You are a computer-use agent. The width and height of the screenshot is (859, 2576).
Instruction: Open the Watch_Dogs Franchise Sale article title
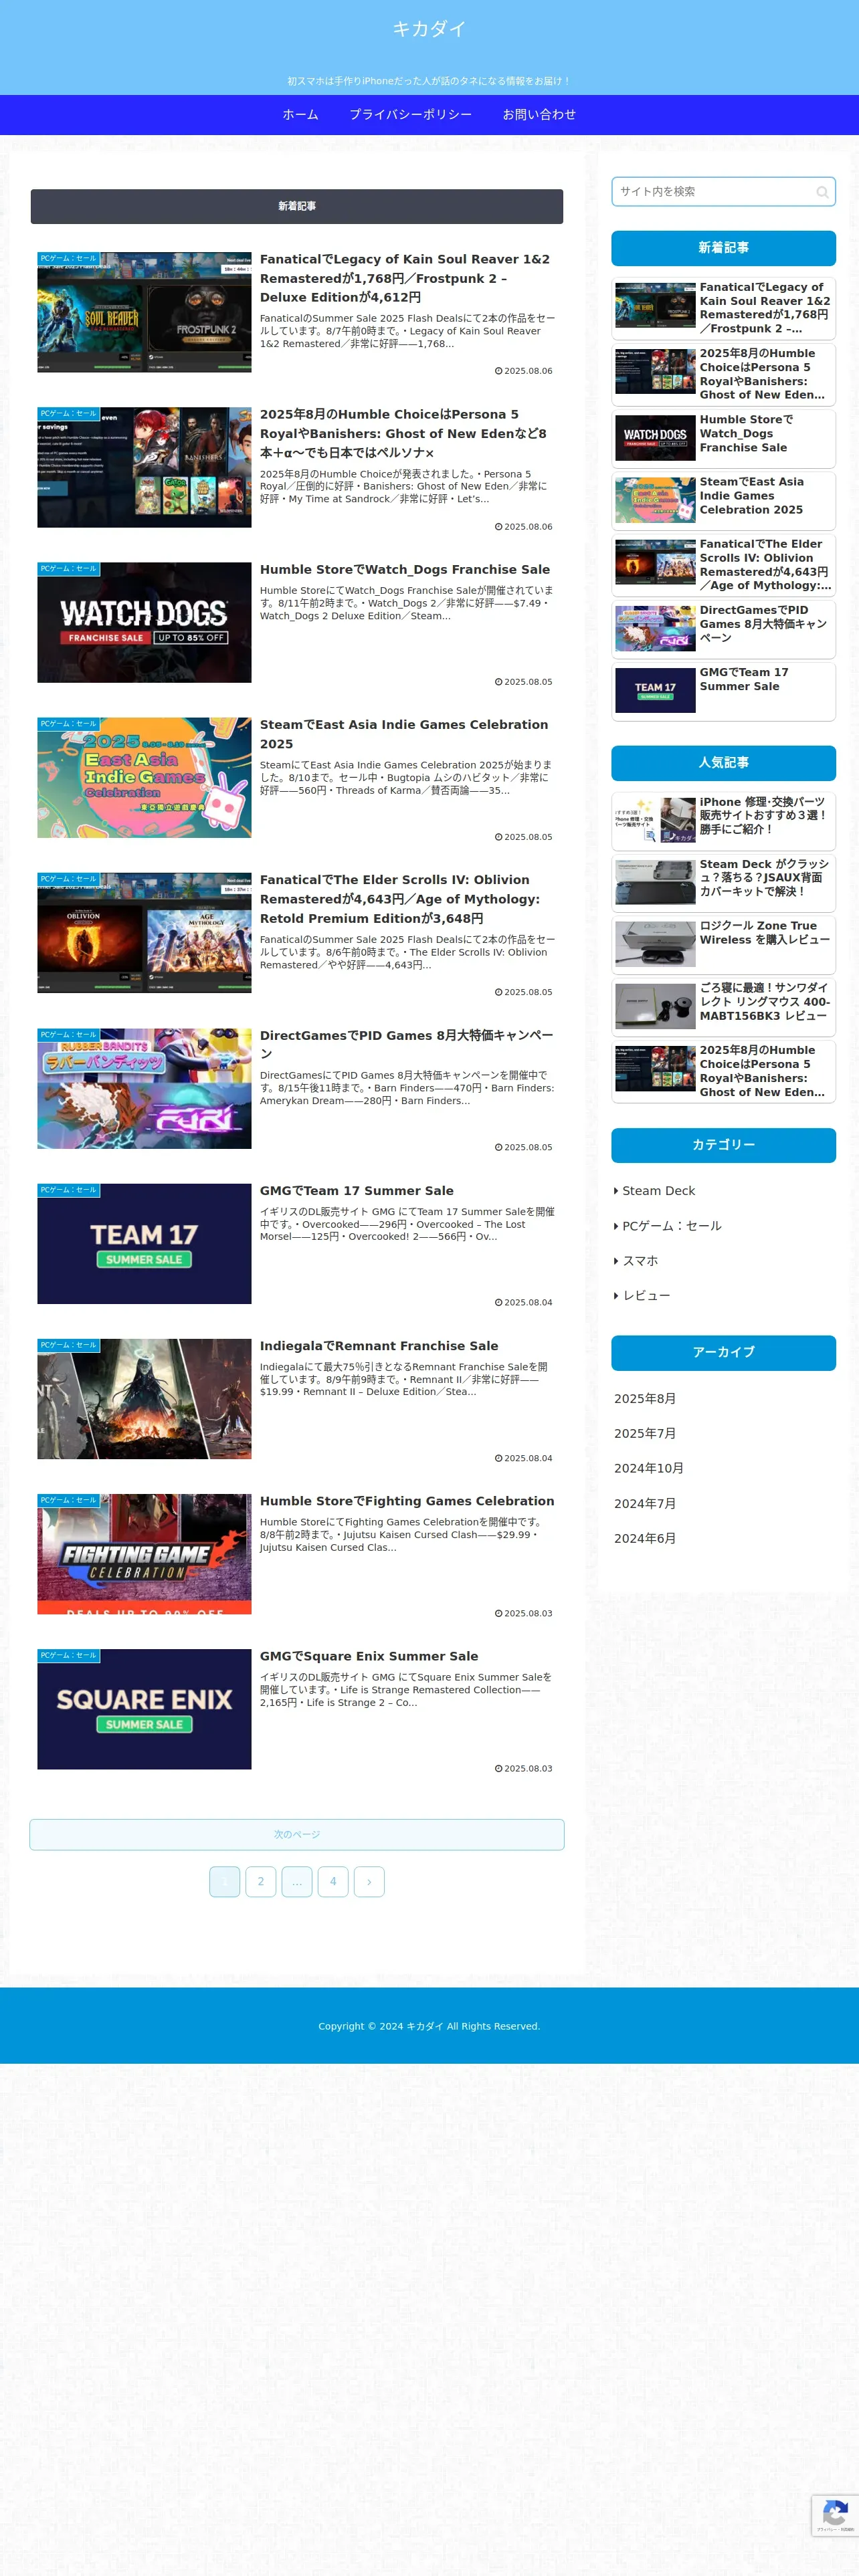[x=405, y=569]
